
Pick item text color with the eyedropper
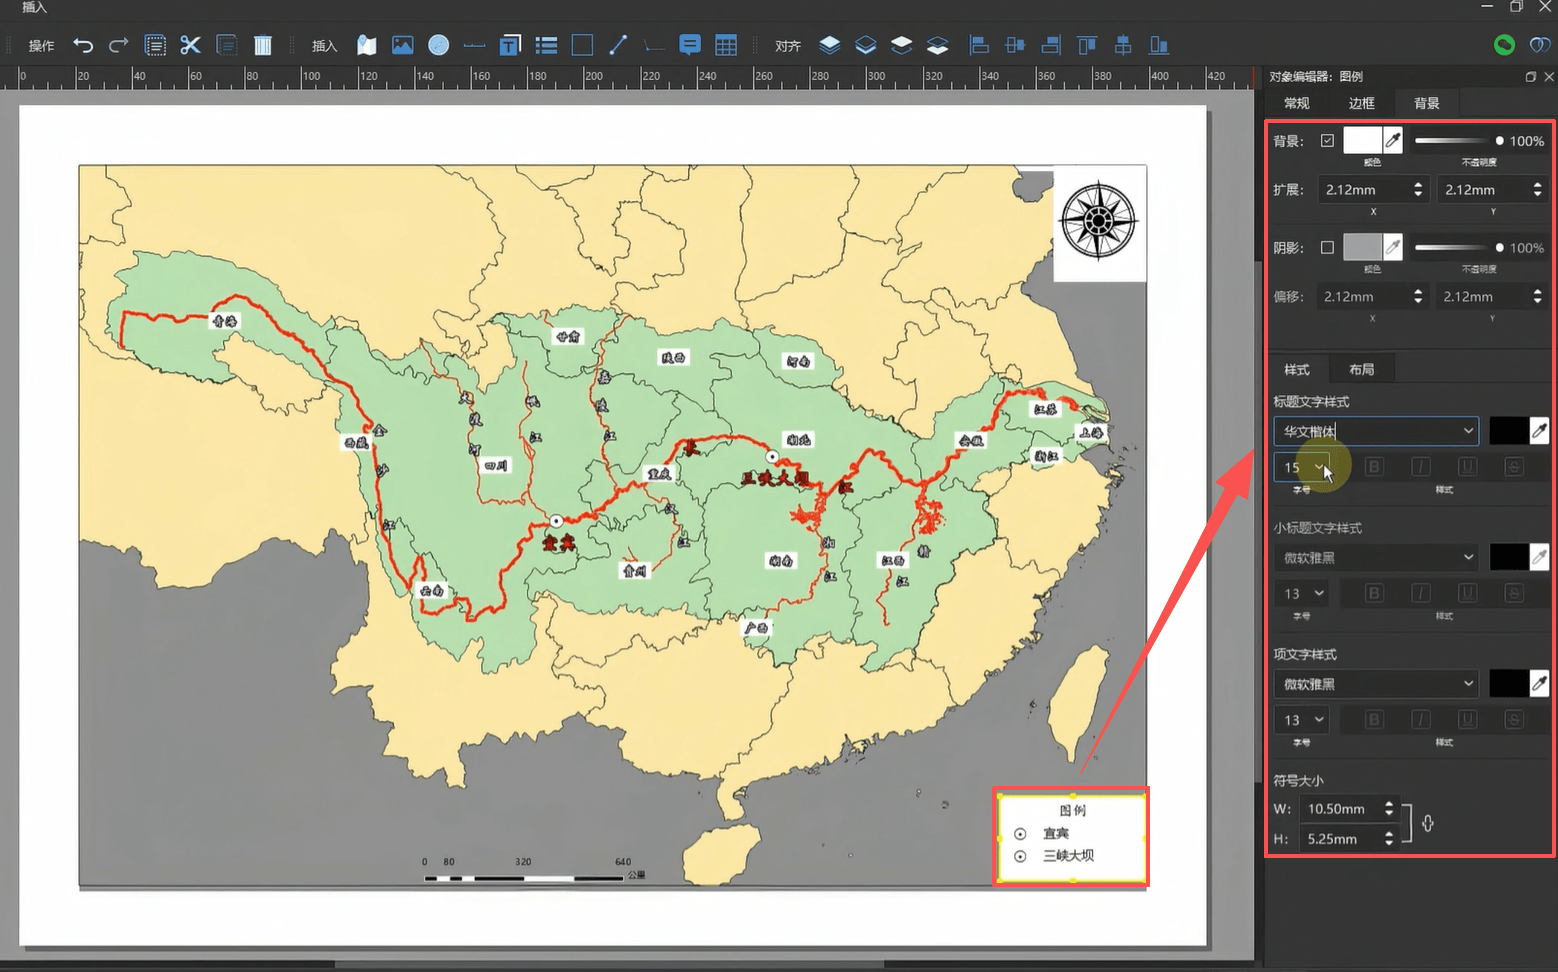point(1539,684)
